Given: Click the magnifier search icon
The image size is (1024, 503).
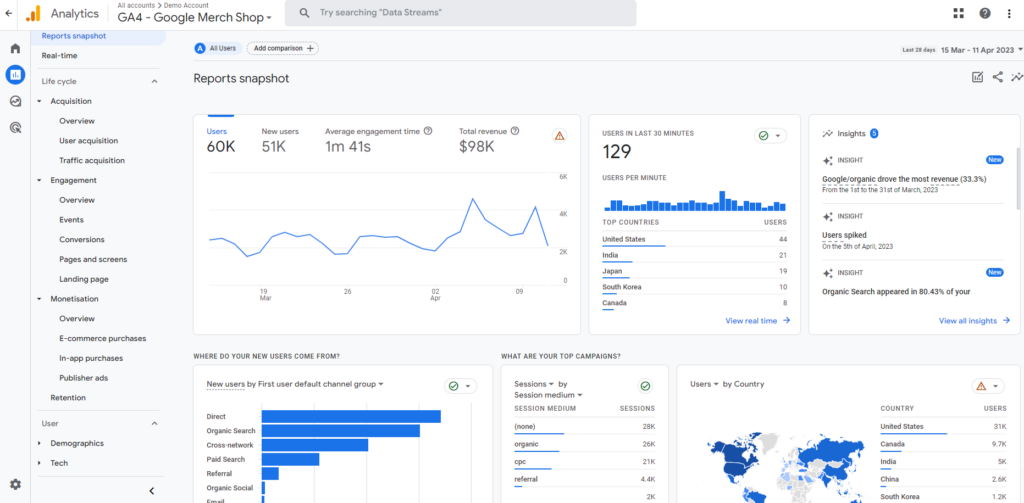Looking at the screenshot, I should [304, 13].
